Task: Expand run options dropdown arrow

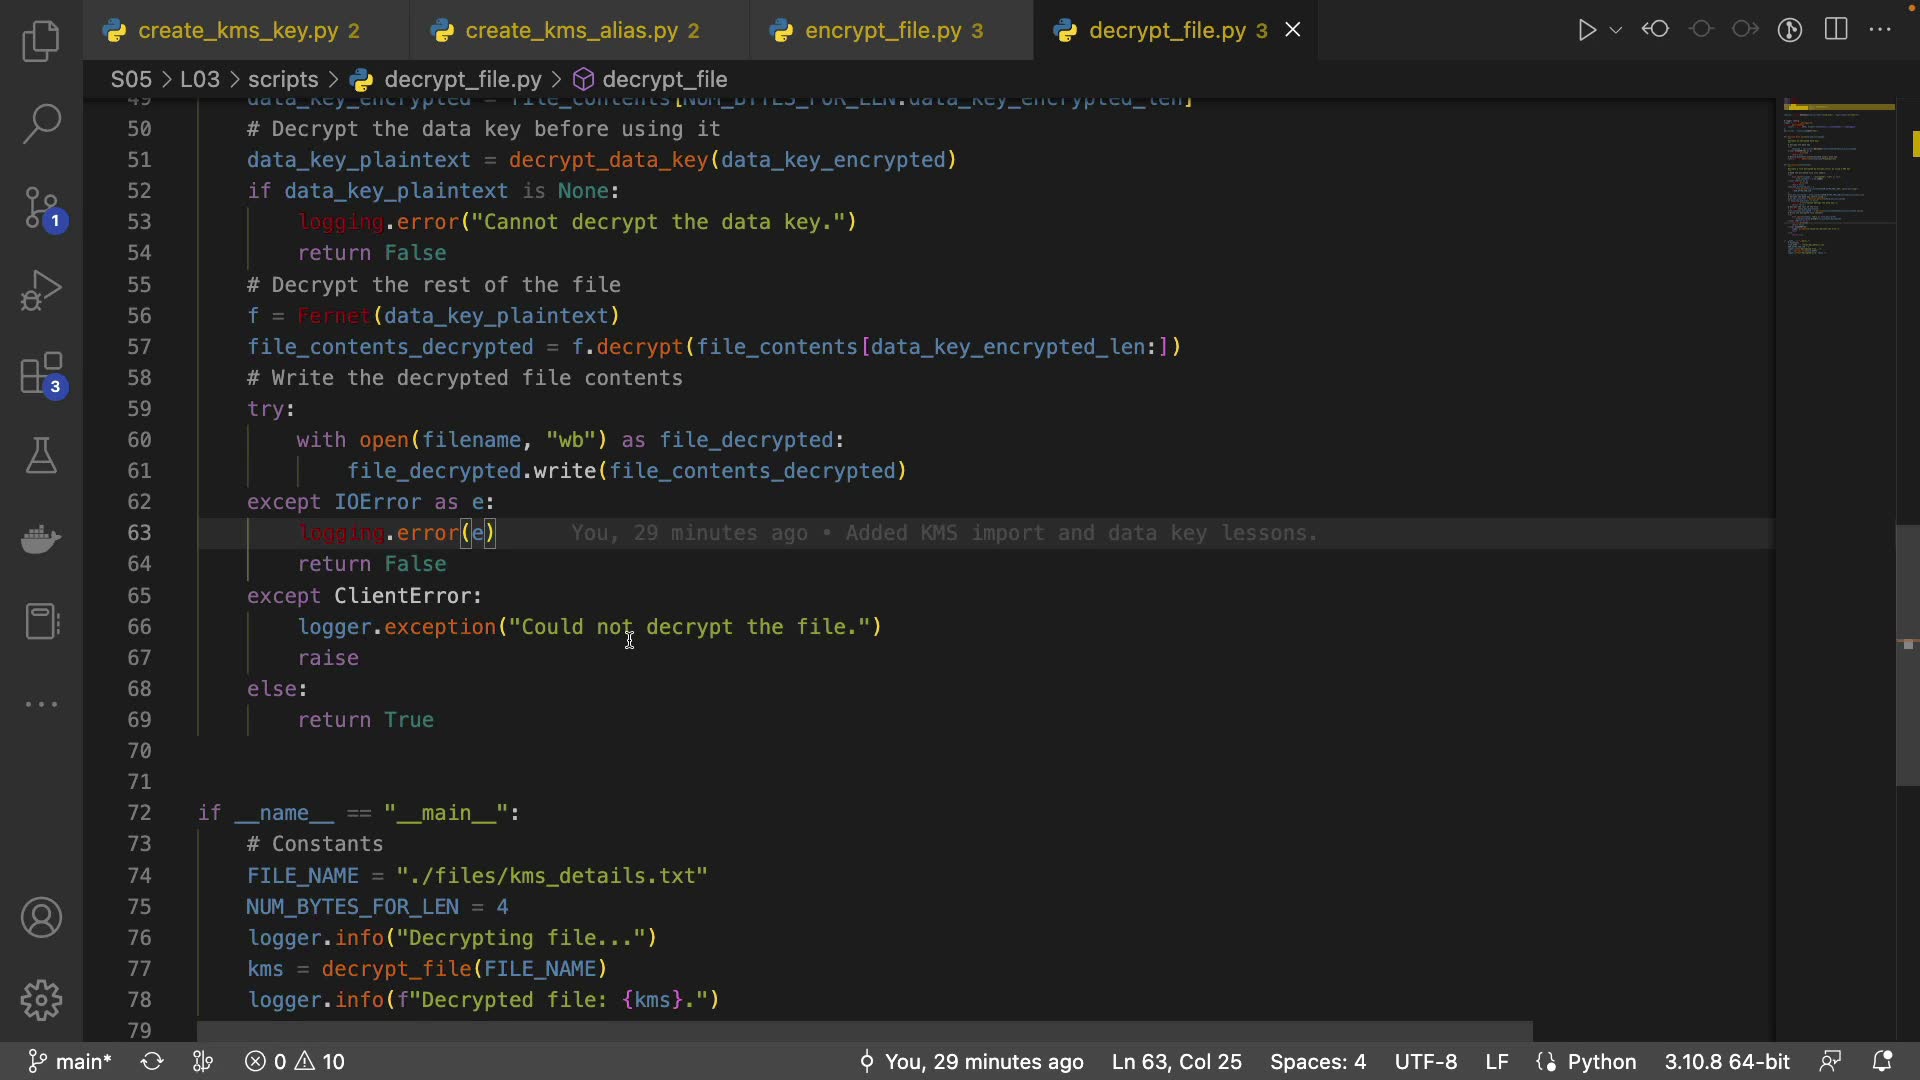Action: tap(1616, 30)
